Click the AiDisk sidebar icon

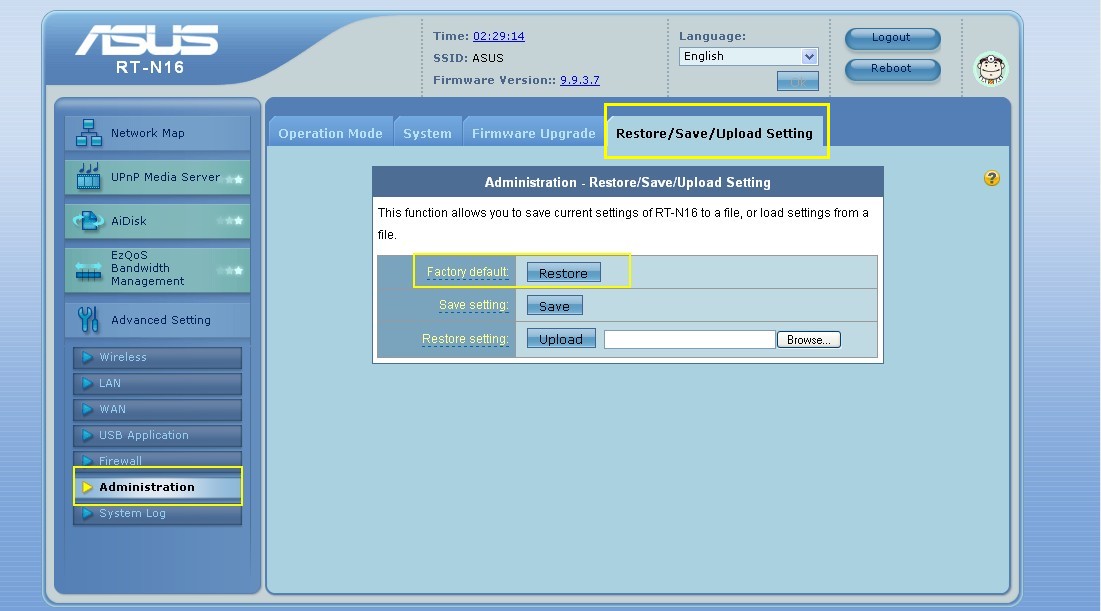(x=89, y=221)
